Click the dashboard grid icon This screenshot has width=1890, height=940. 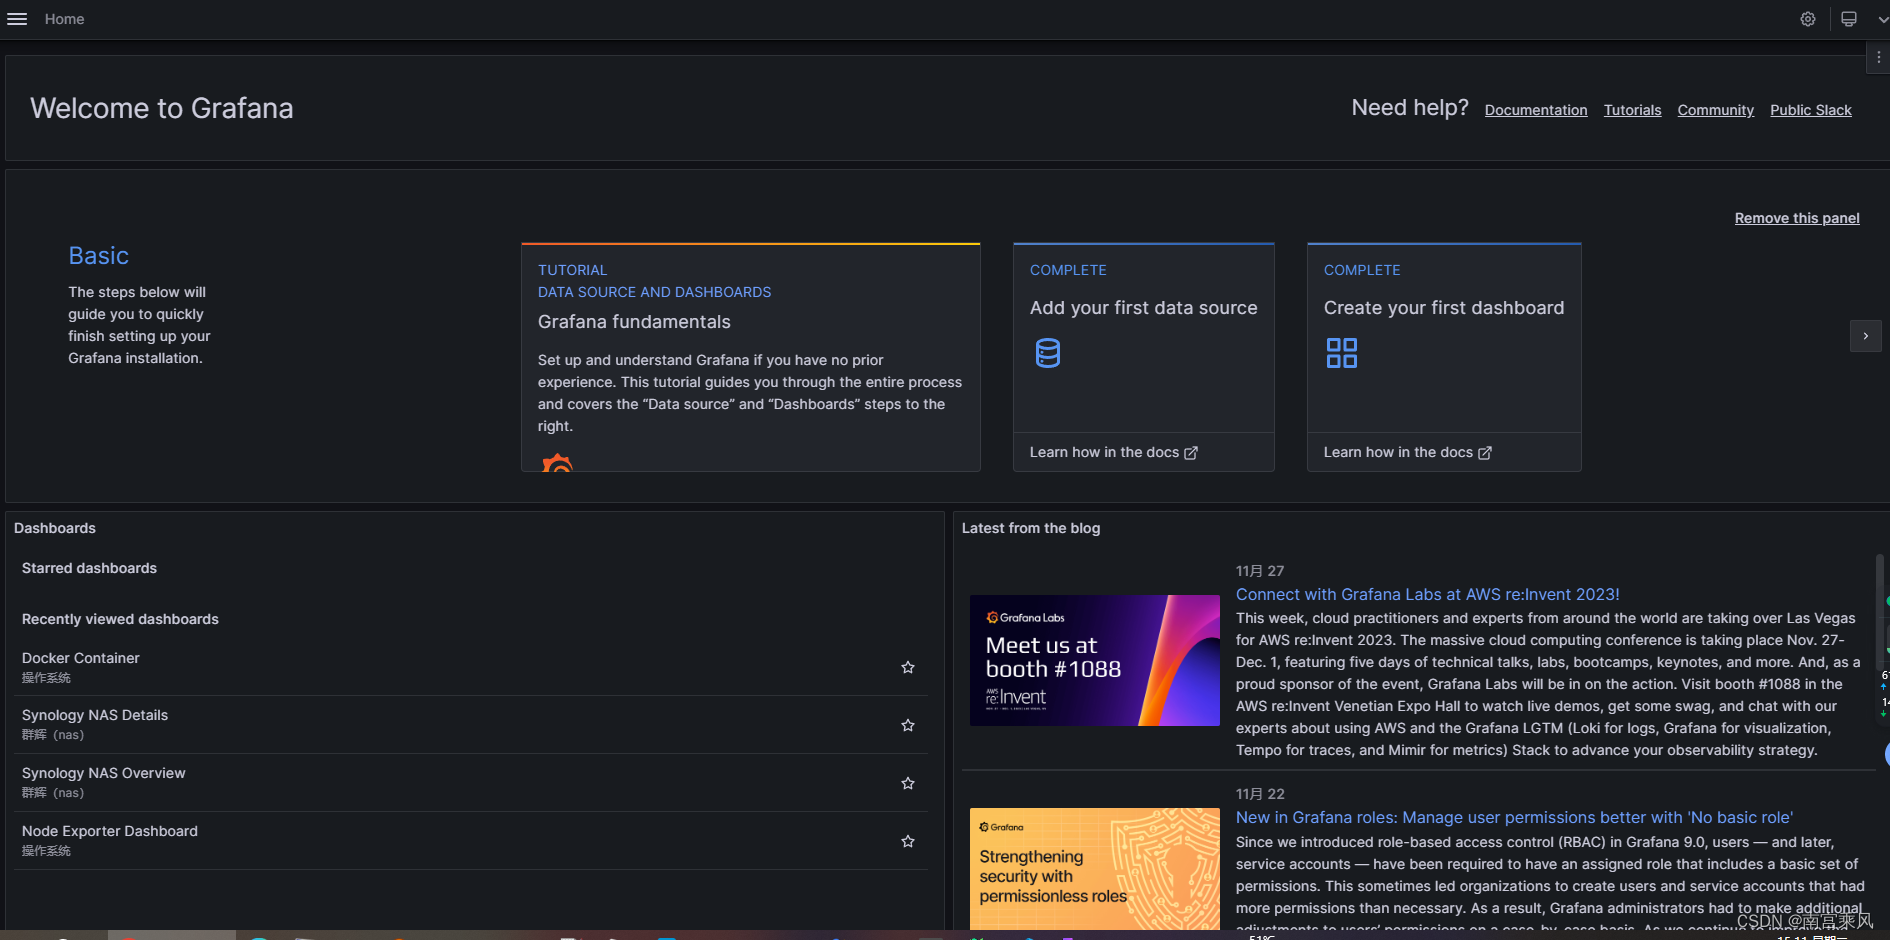click(x=1342, y=353)
